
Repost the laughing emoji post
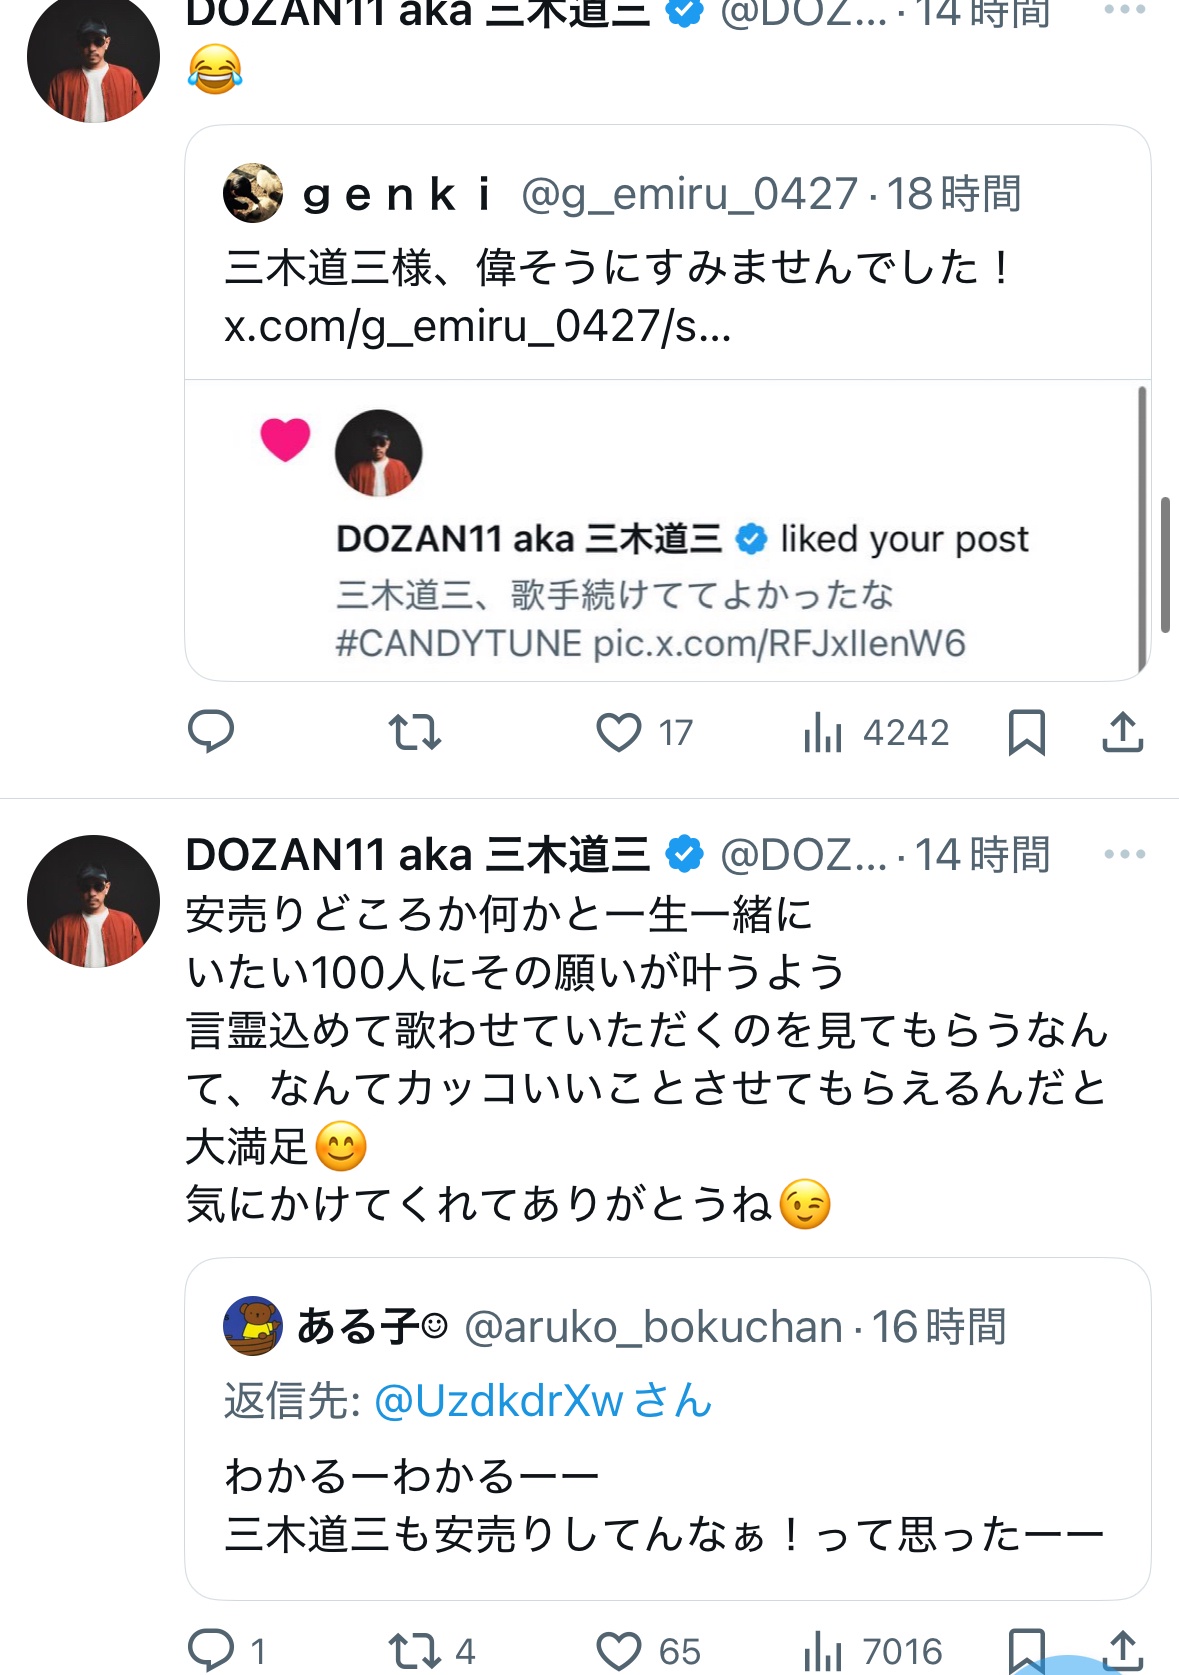[414, 732]
